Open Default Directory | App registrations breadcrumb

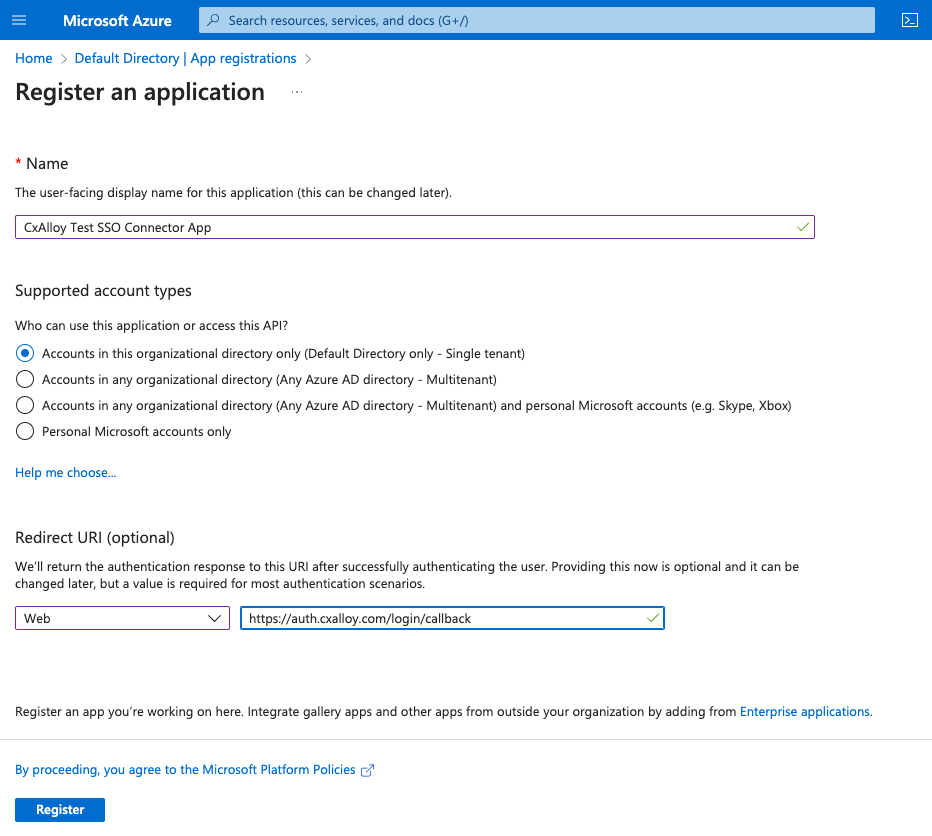pos(185,58)
